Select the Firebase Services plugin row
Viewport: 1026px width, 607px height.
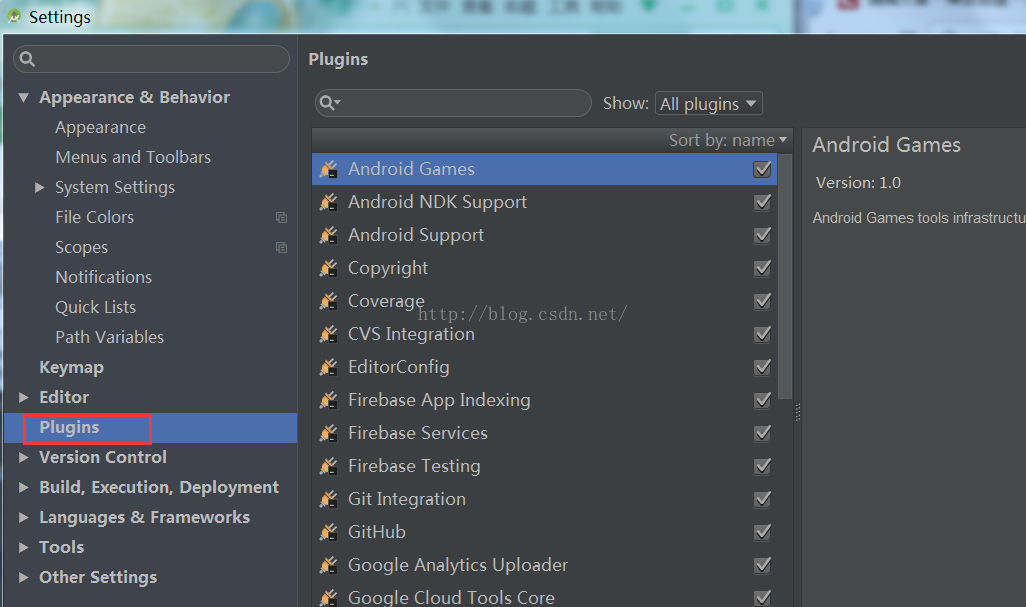544,433
